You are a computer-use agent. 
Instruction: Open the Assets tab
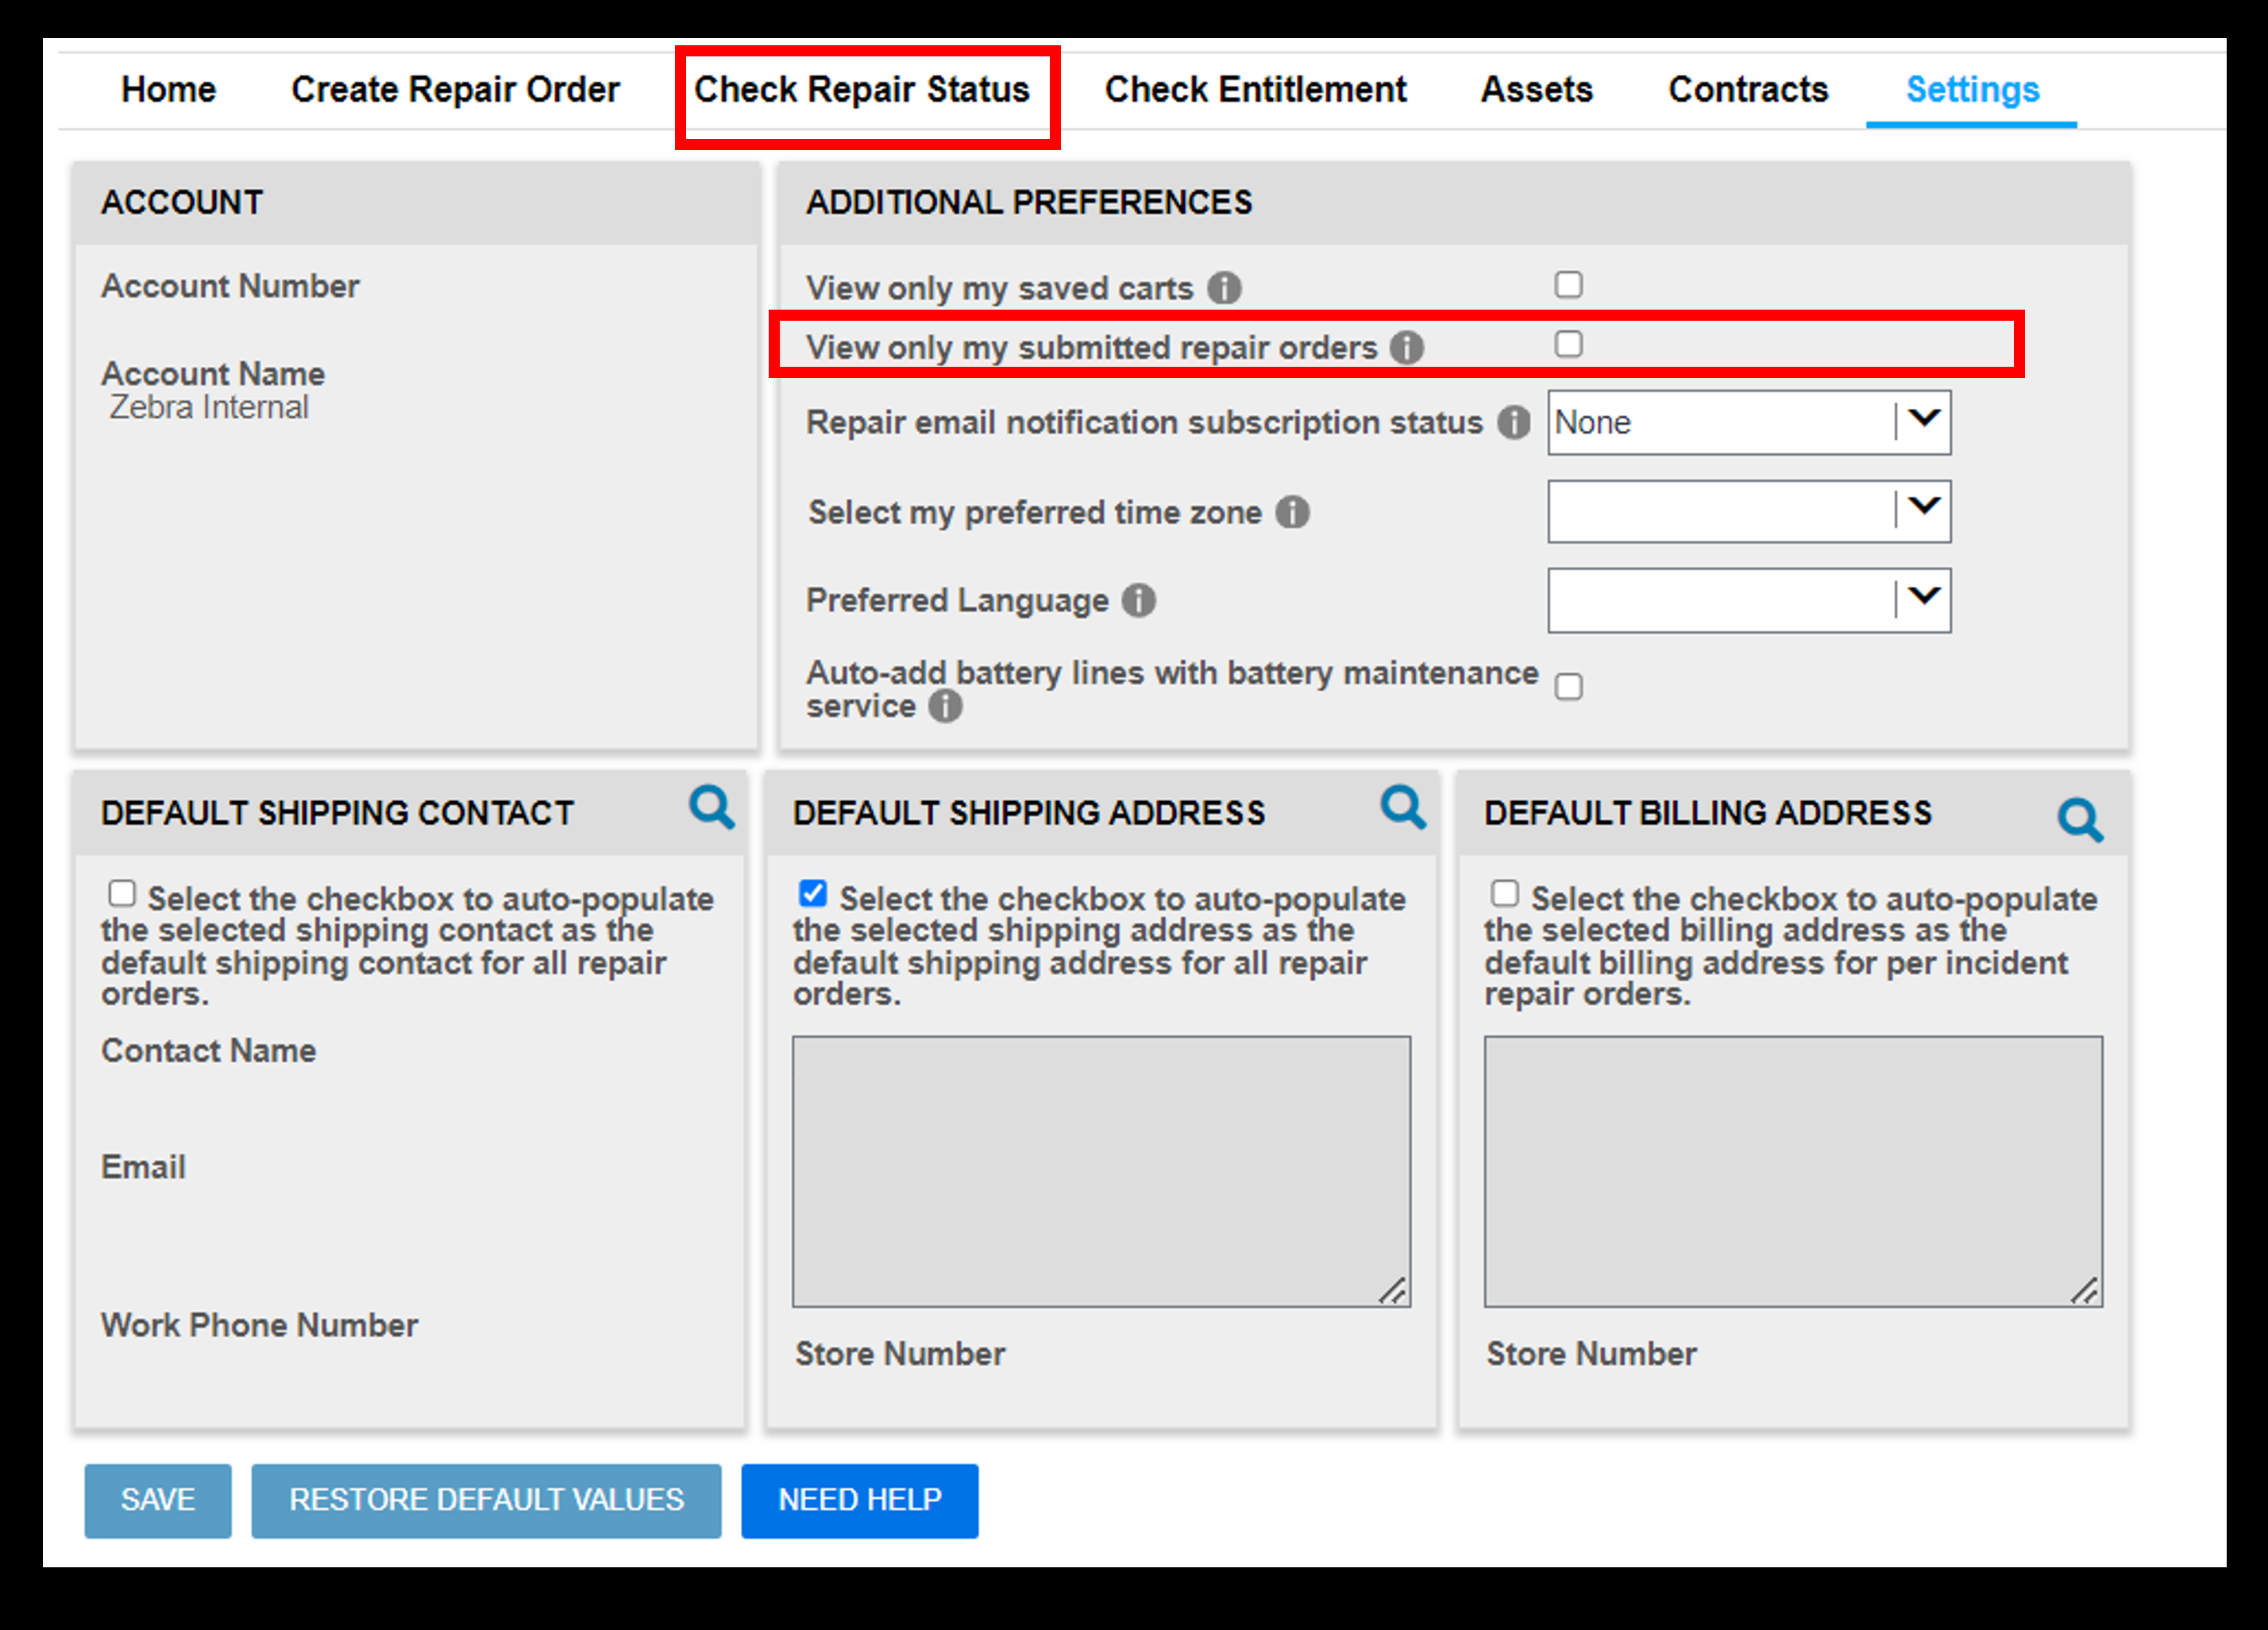click(x=1536, y=89)
